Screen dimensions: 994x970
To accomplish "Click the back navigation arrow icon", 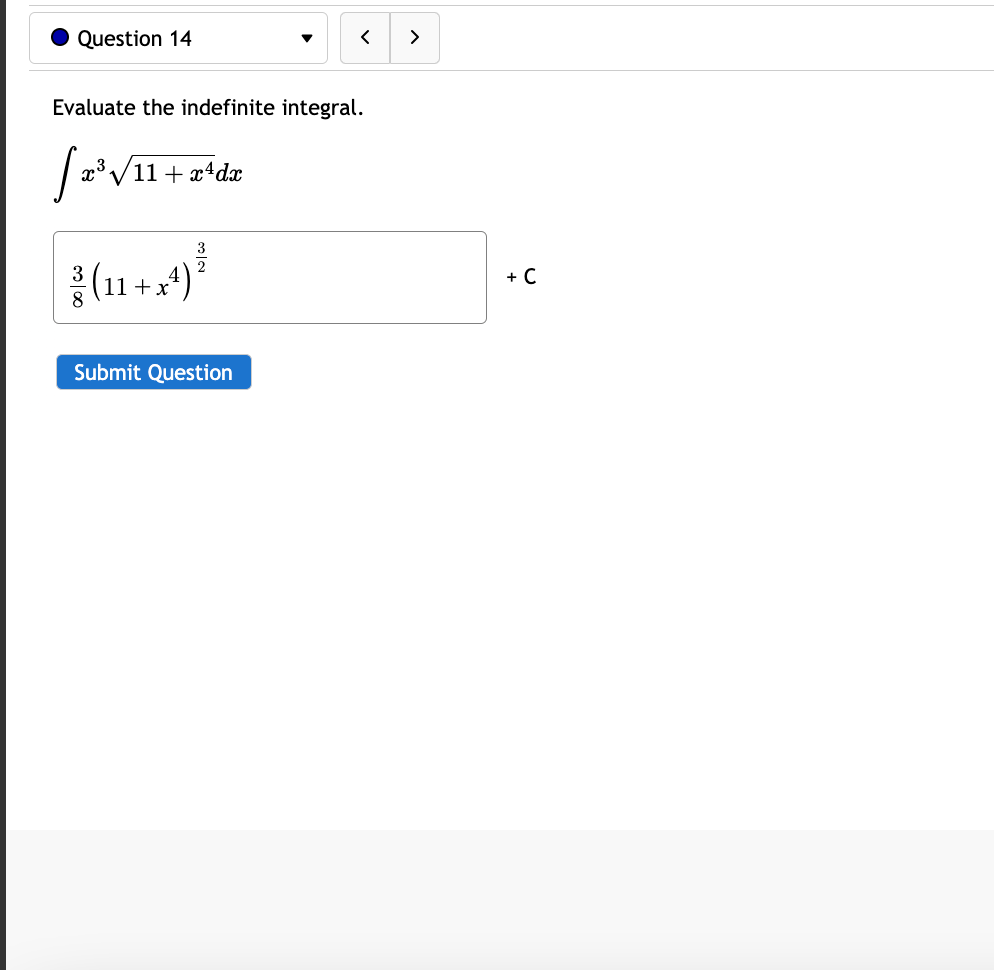I will point(365,37).
